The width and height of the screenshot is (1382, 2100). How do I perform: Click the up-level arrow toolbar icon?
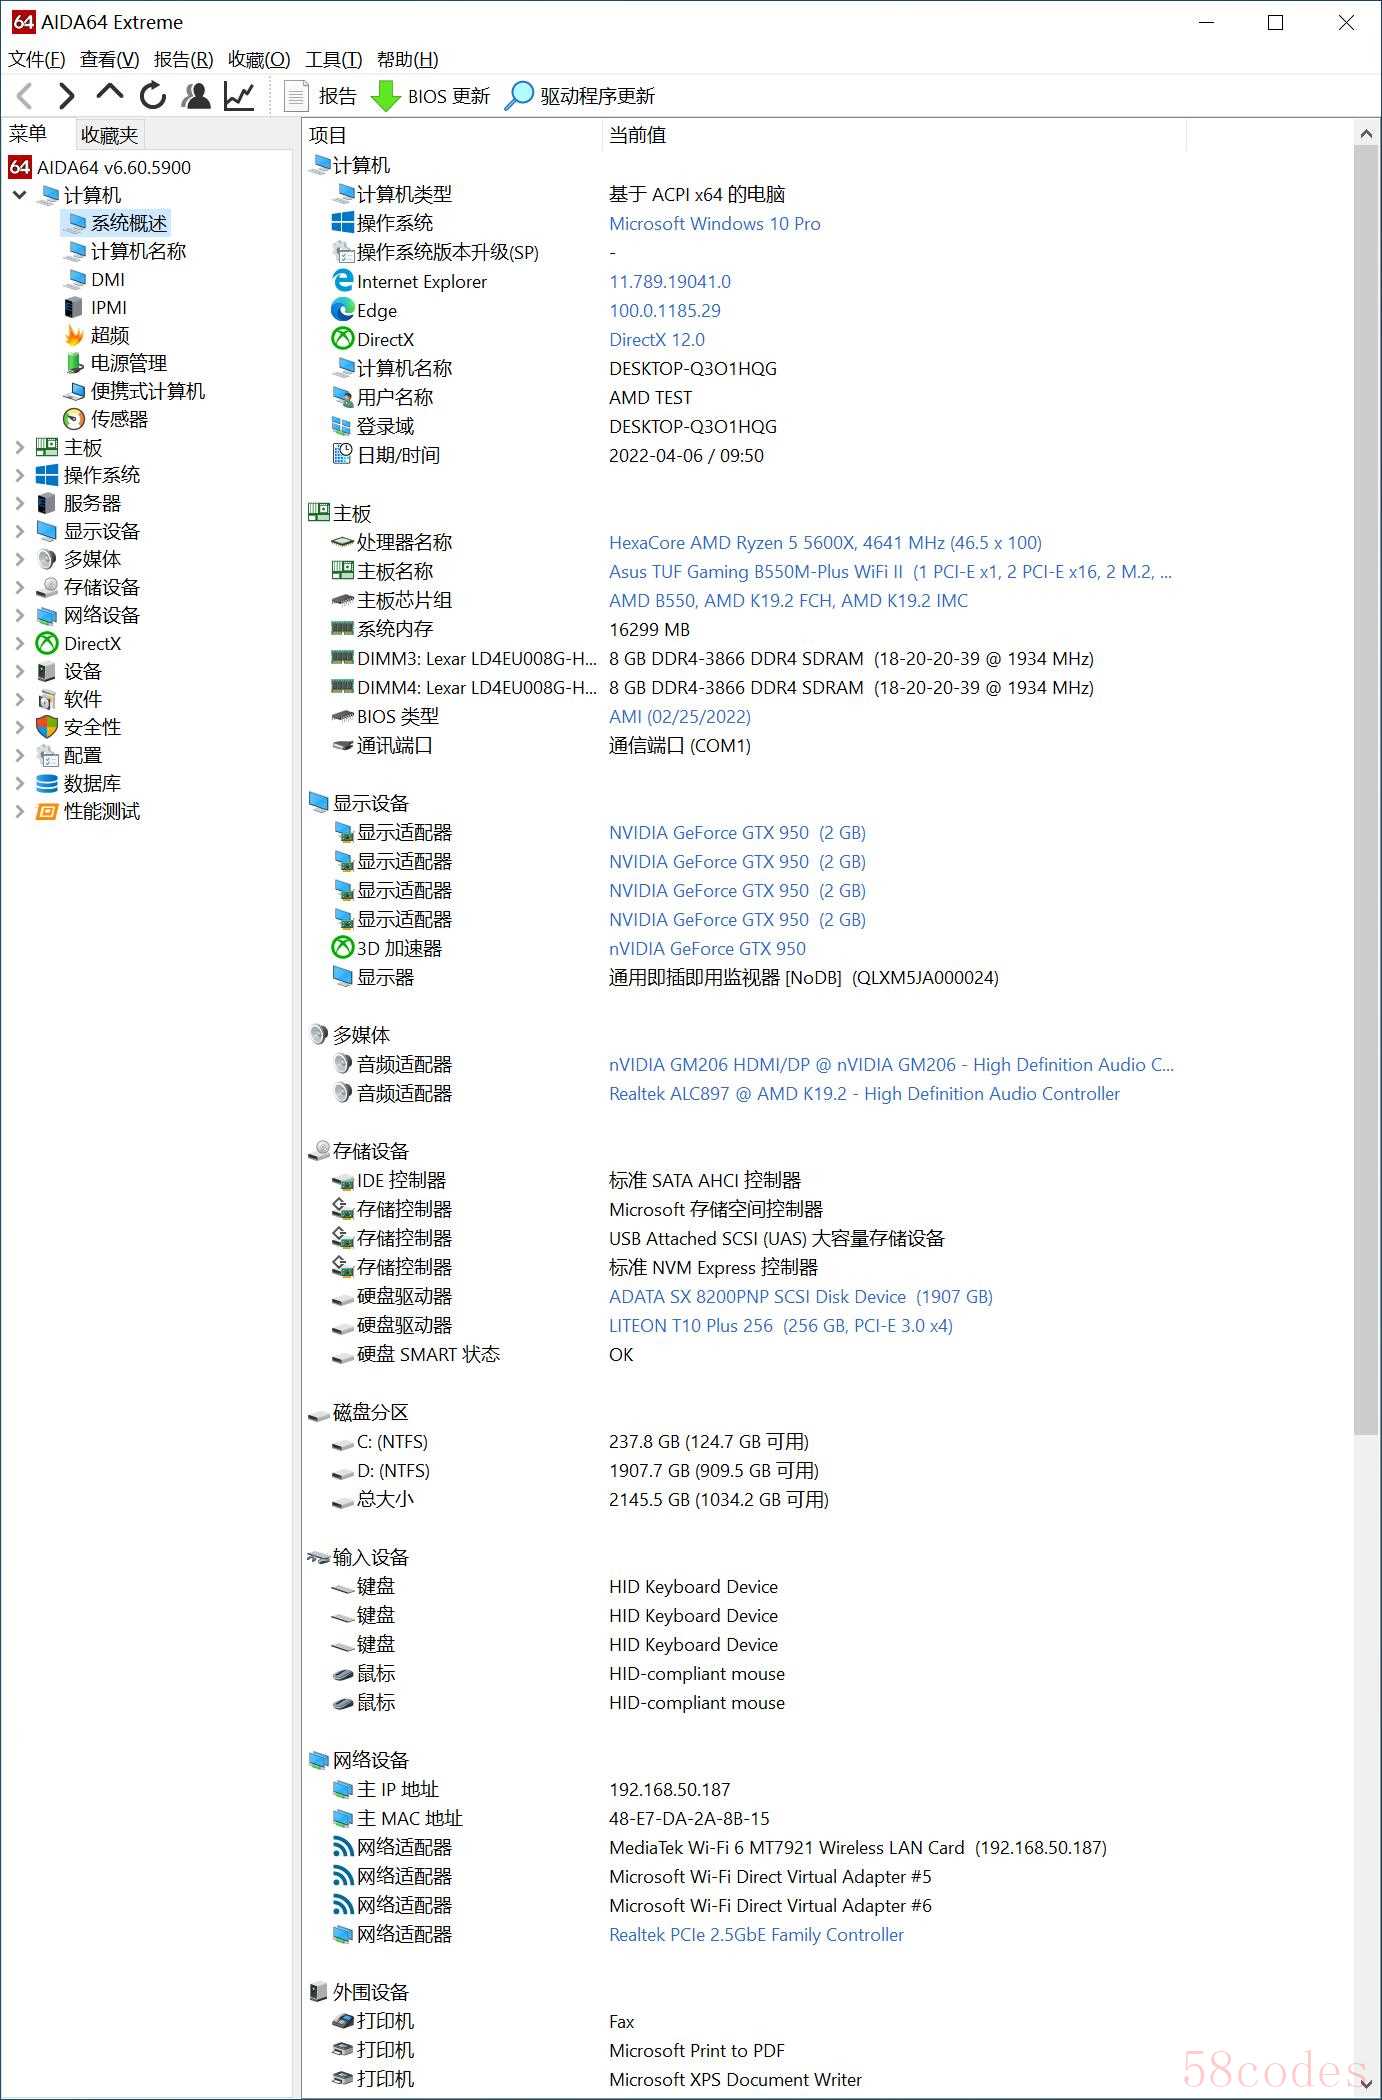point(109,93)
